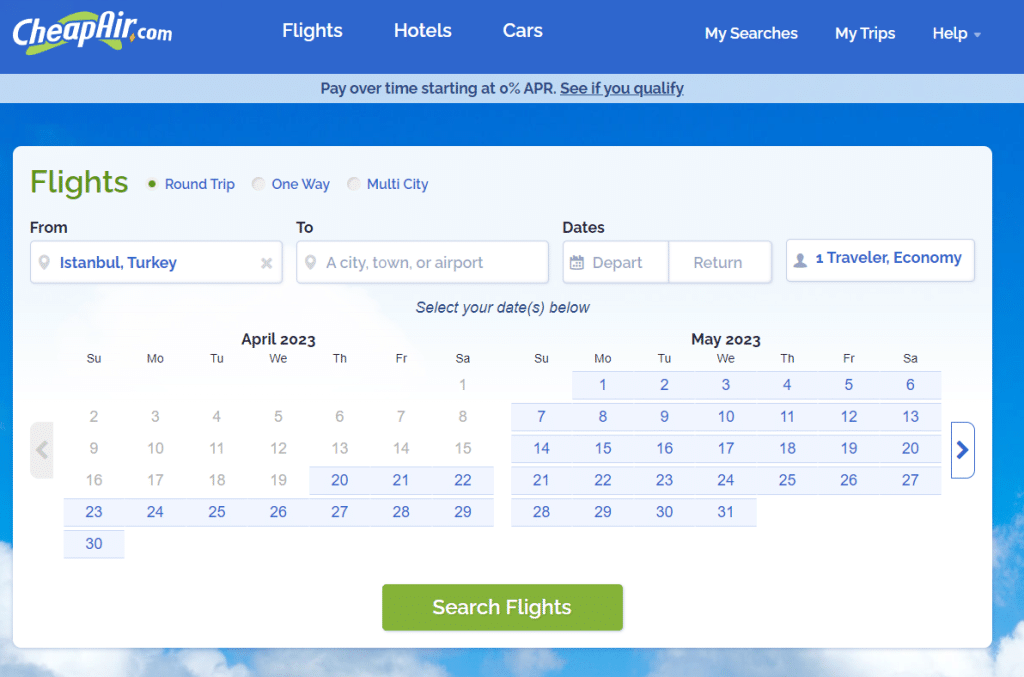
Task: Select May 14 in the calendar
Action: (x=541, y=449)
